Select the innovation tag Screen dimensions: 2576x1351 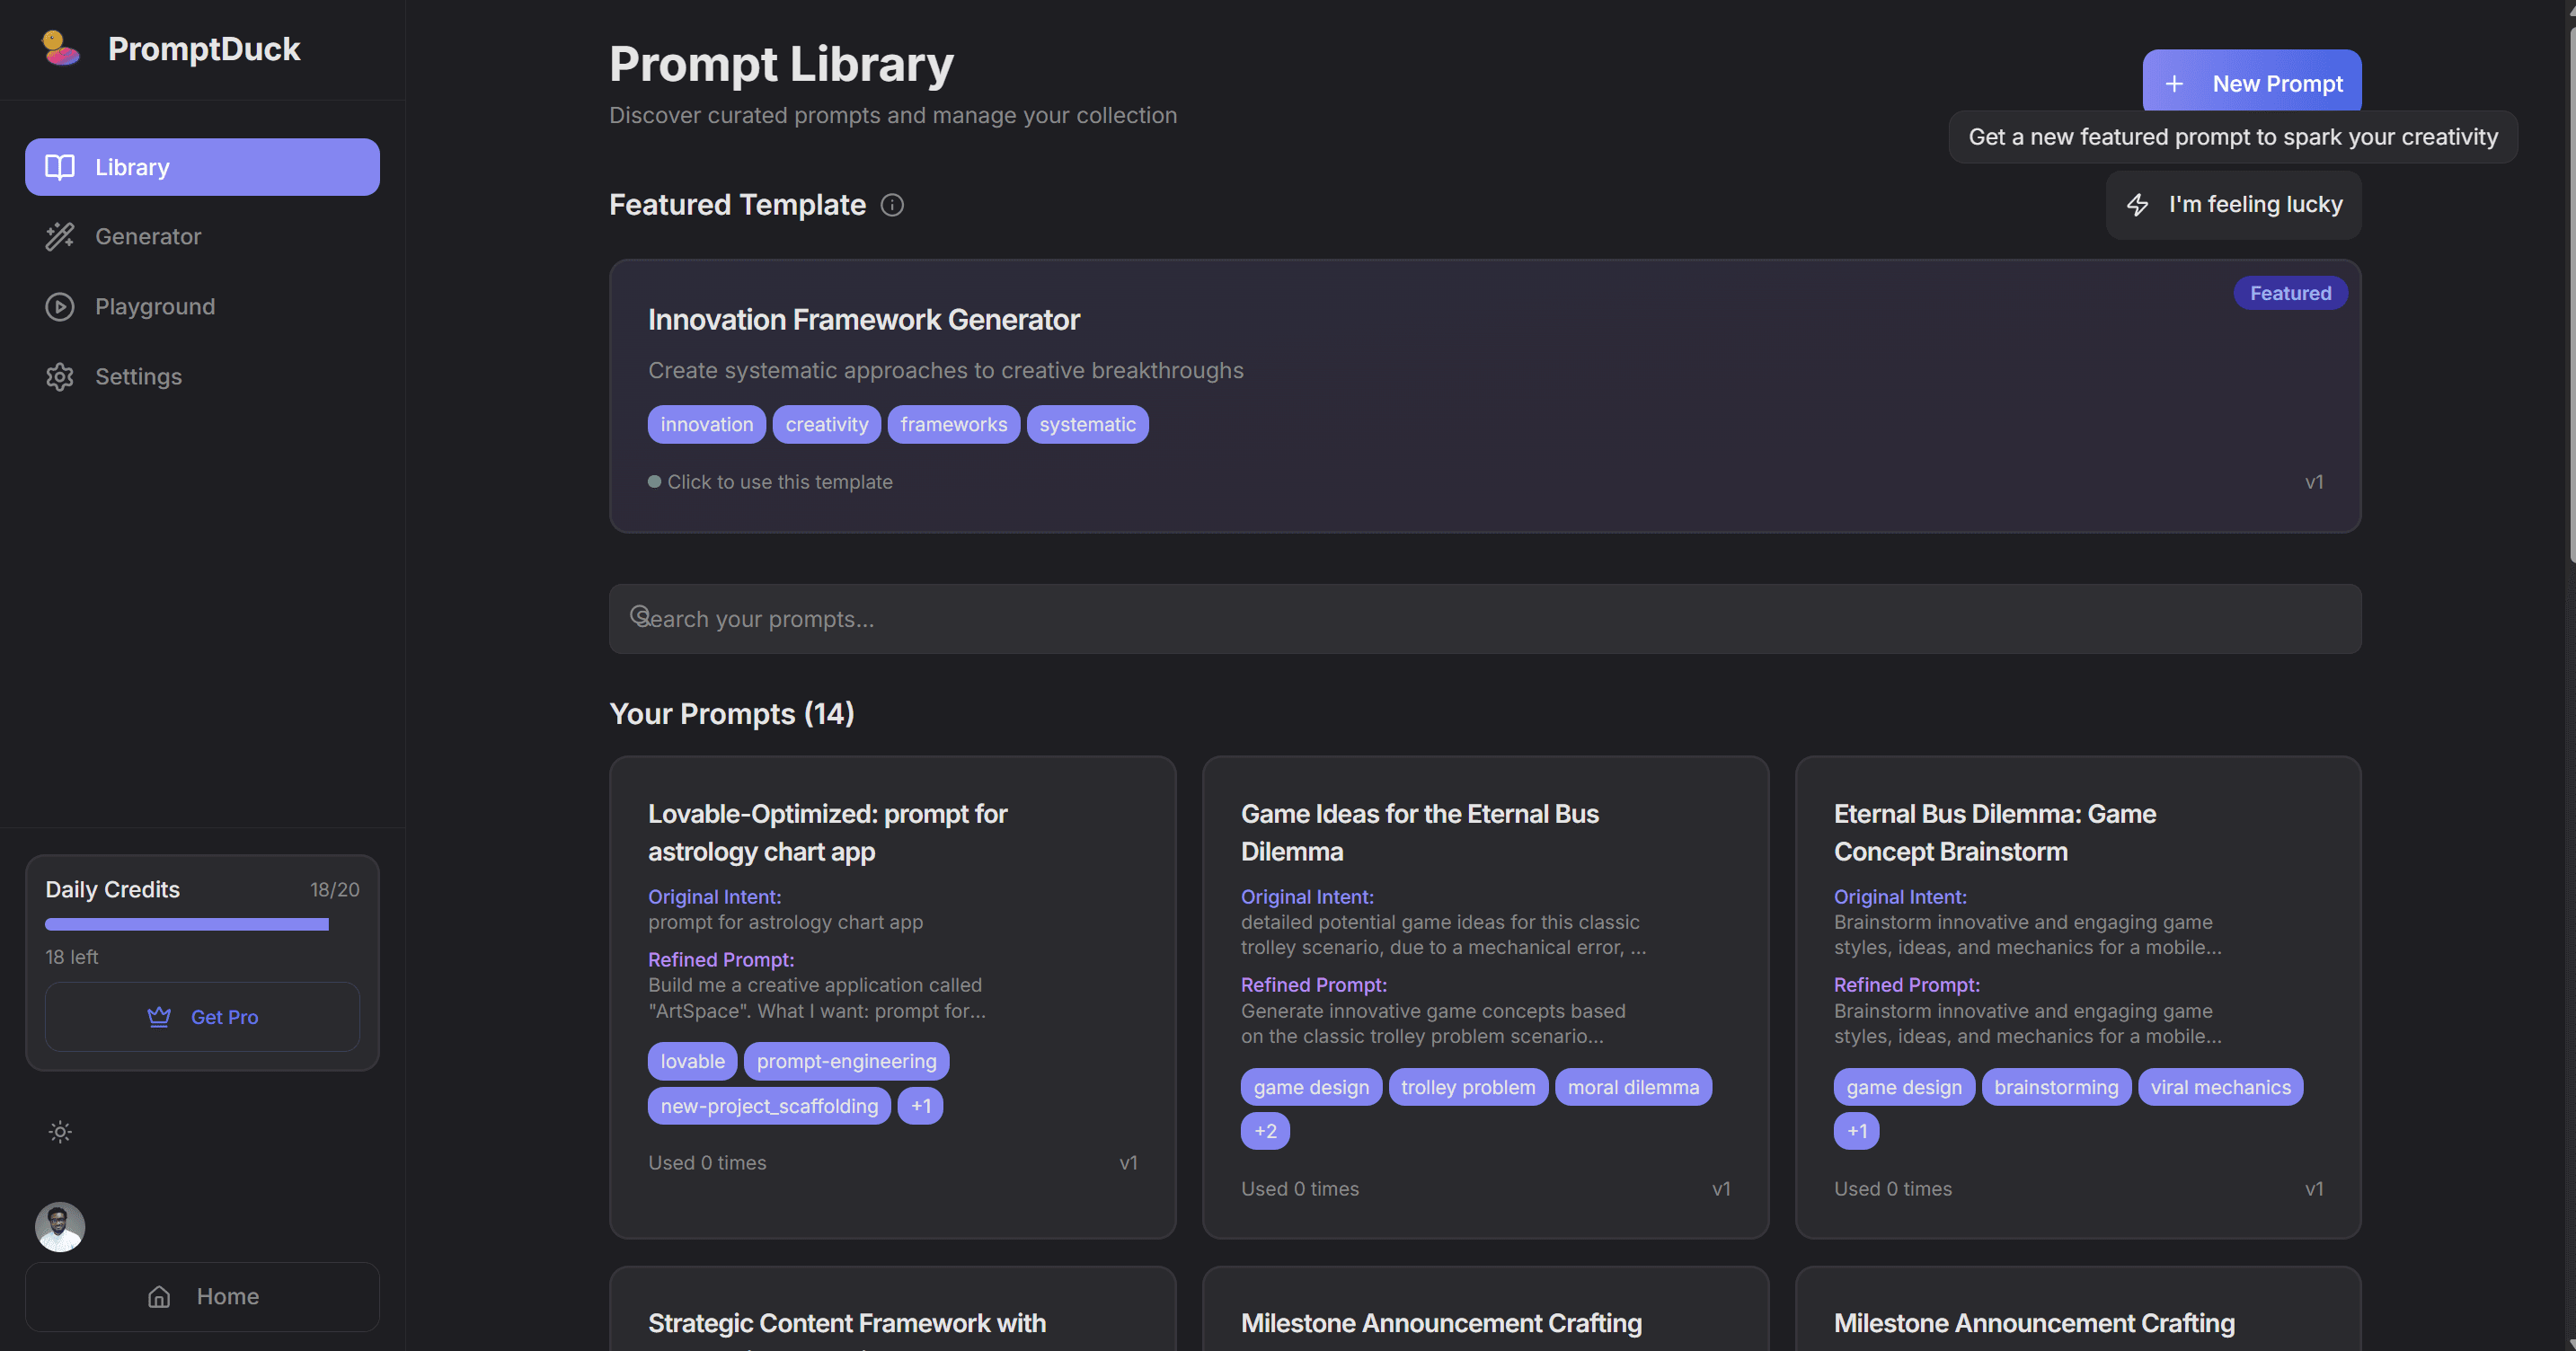[706, 424]
